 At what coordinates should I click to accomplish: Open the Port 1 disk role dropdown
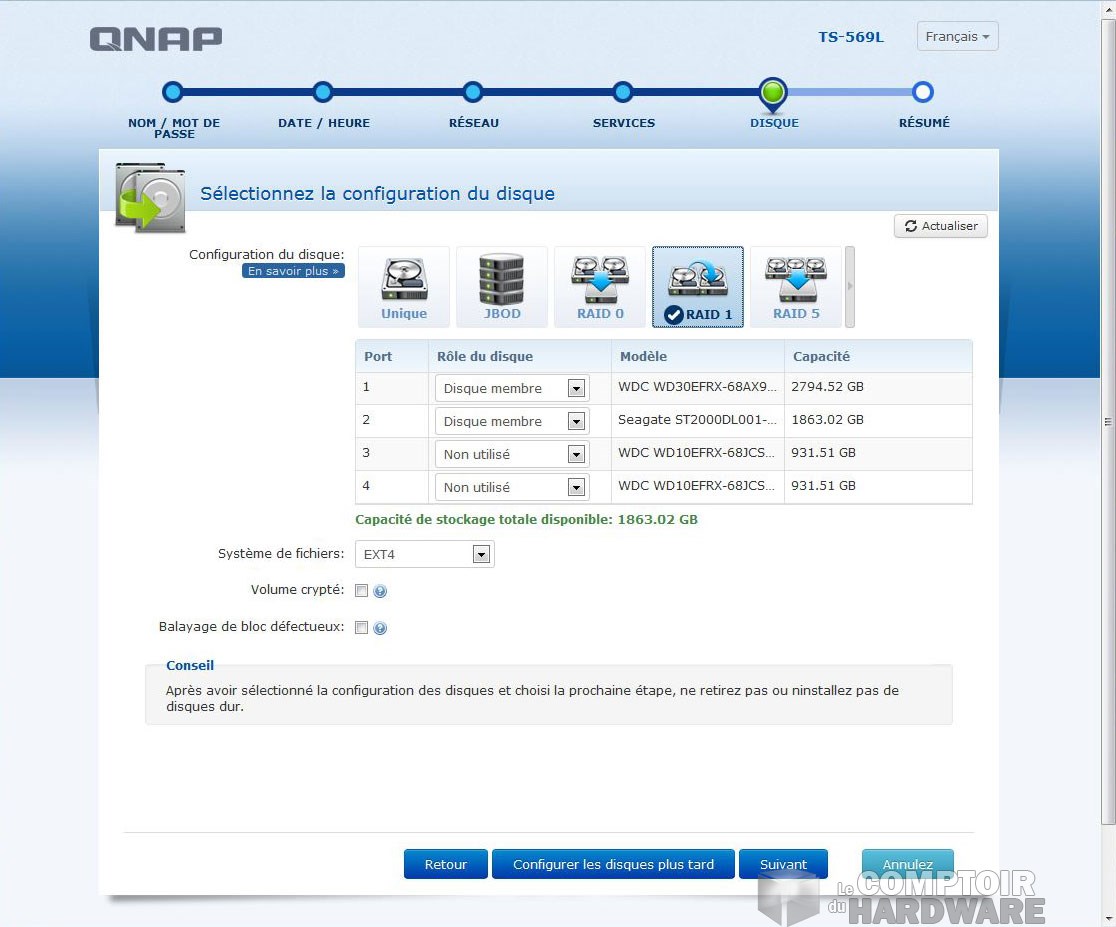click(x=578, y=388)
